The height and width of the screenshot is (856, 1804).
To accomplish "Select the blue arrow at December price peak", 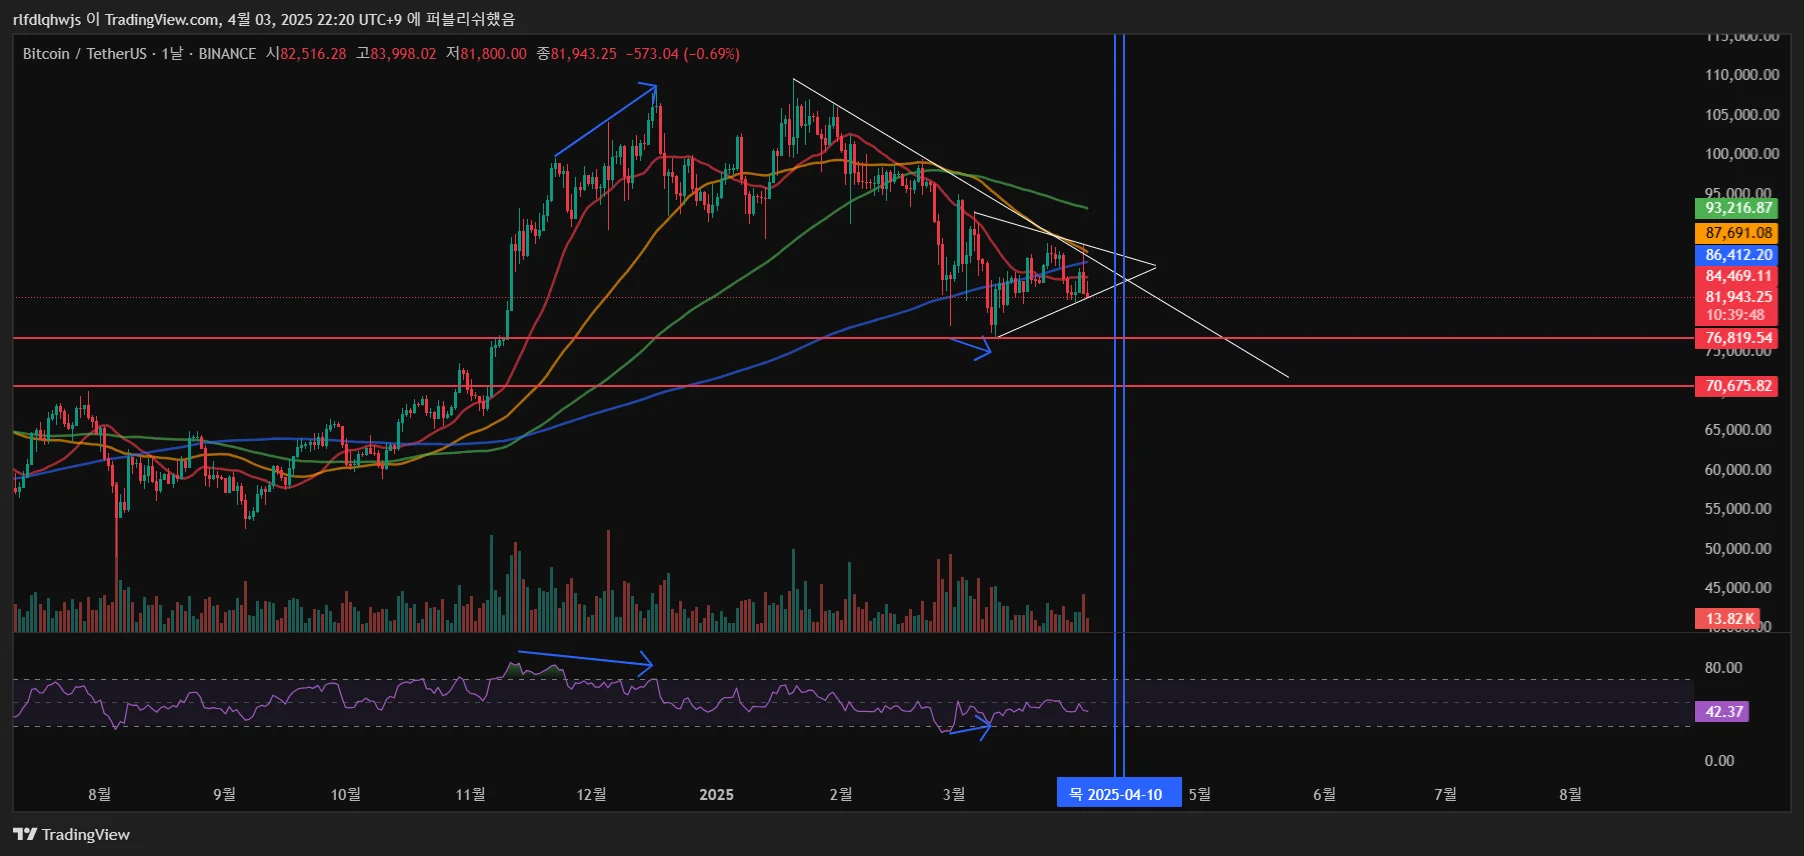I will point(606,120).
